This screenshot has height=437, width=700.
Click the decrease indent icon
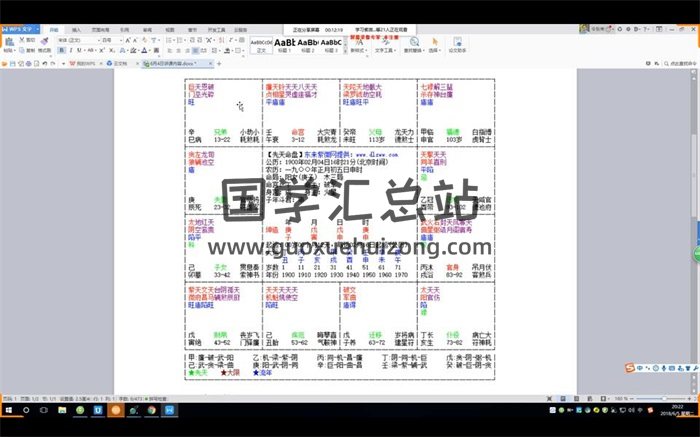click(193, 40)
